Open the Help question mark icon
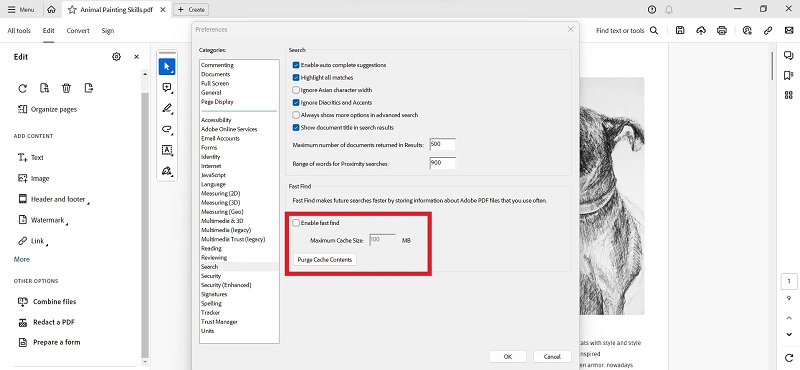800x370 pixels. click(x=652, y=9)
